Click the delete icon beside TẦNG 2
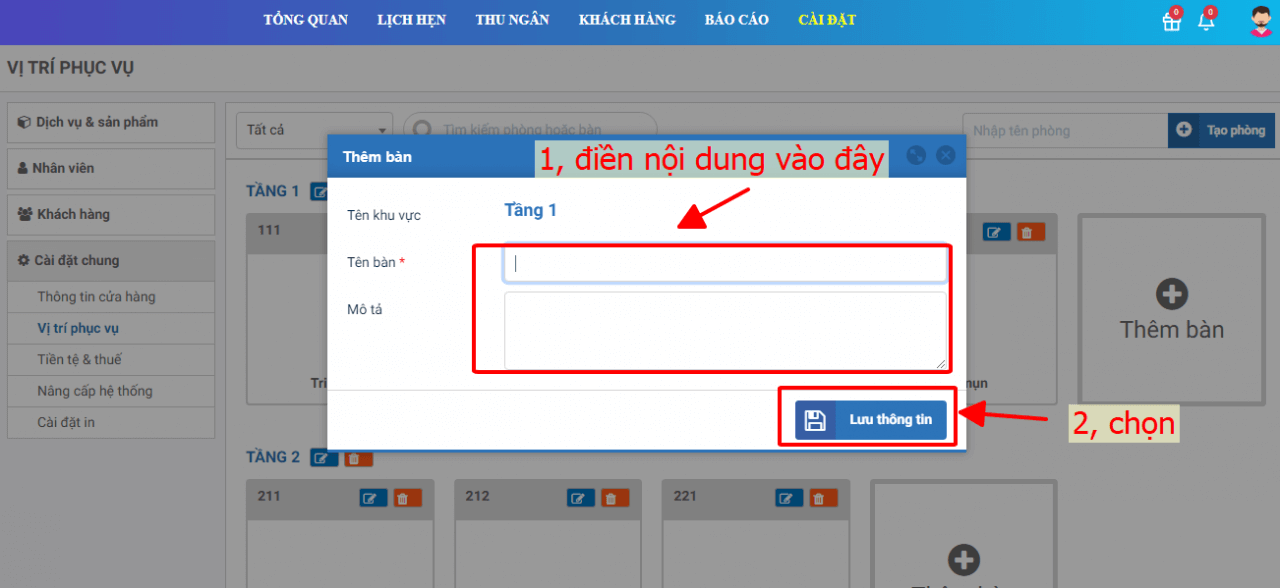Screen dimensions: 1280x588 358,458
